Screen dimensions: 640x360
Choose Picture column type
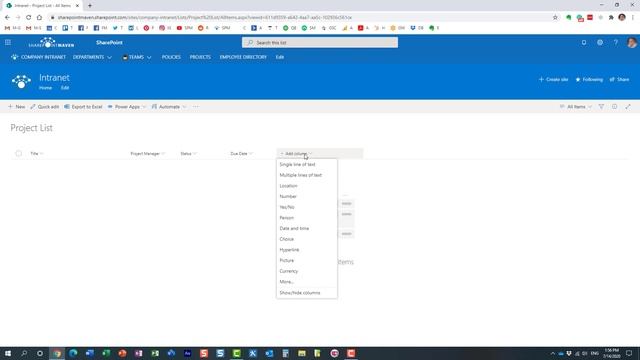click(x=307, y=260)
